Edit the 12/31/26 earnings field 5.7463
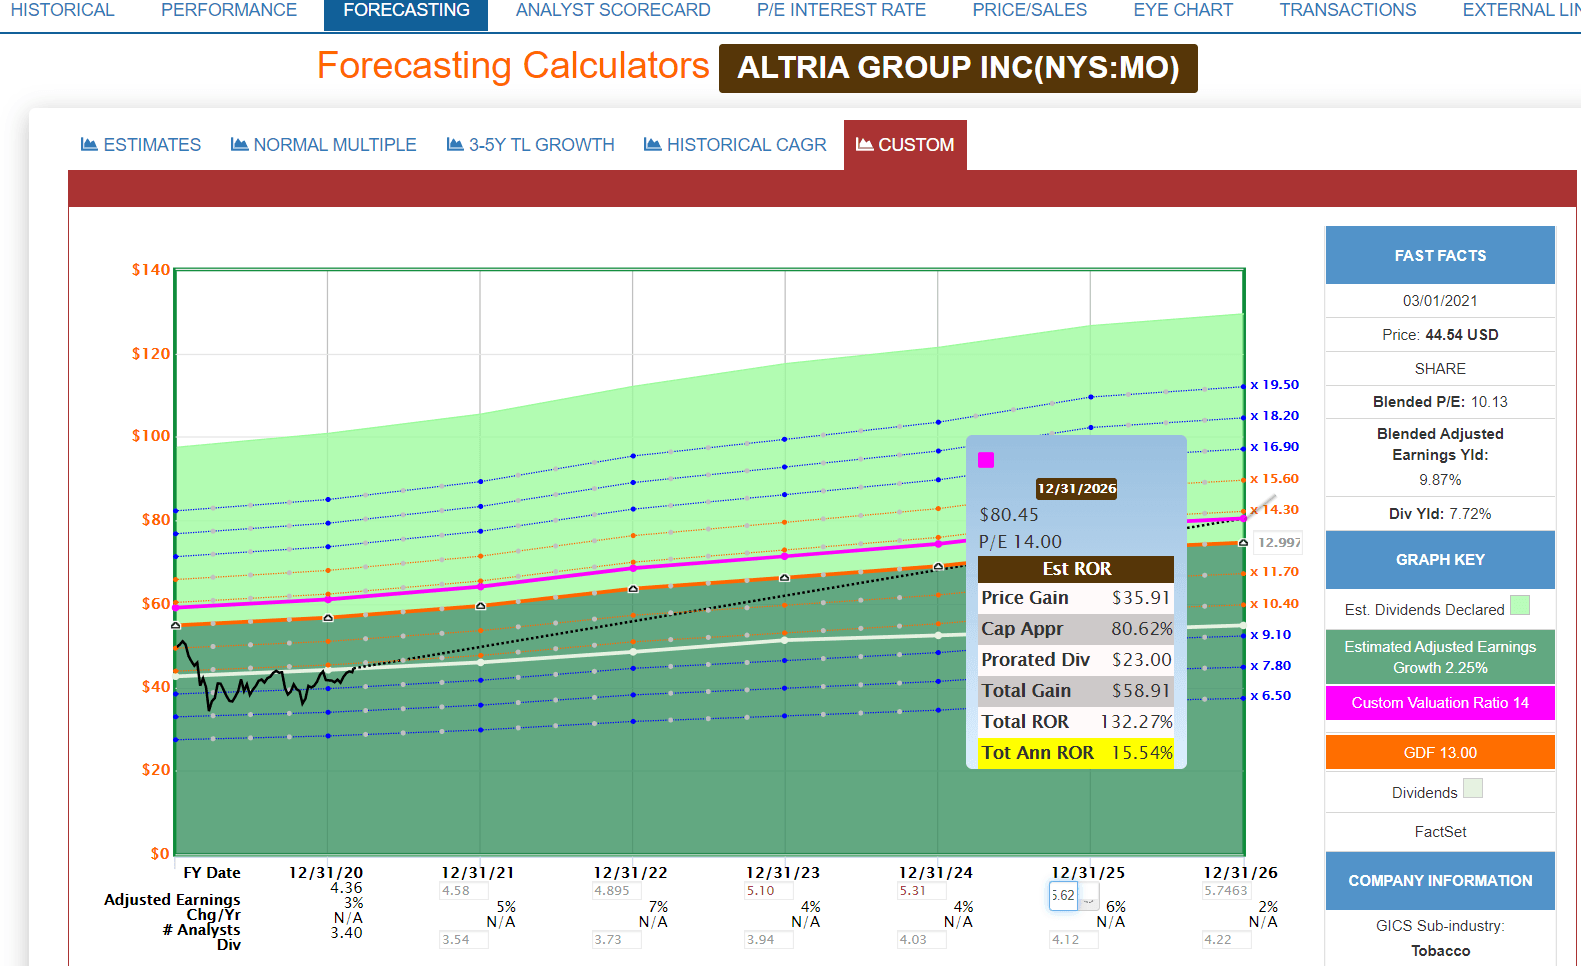Screen dimensions: 1581x966 (1226, 891)
